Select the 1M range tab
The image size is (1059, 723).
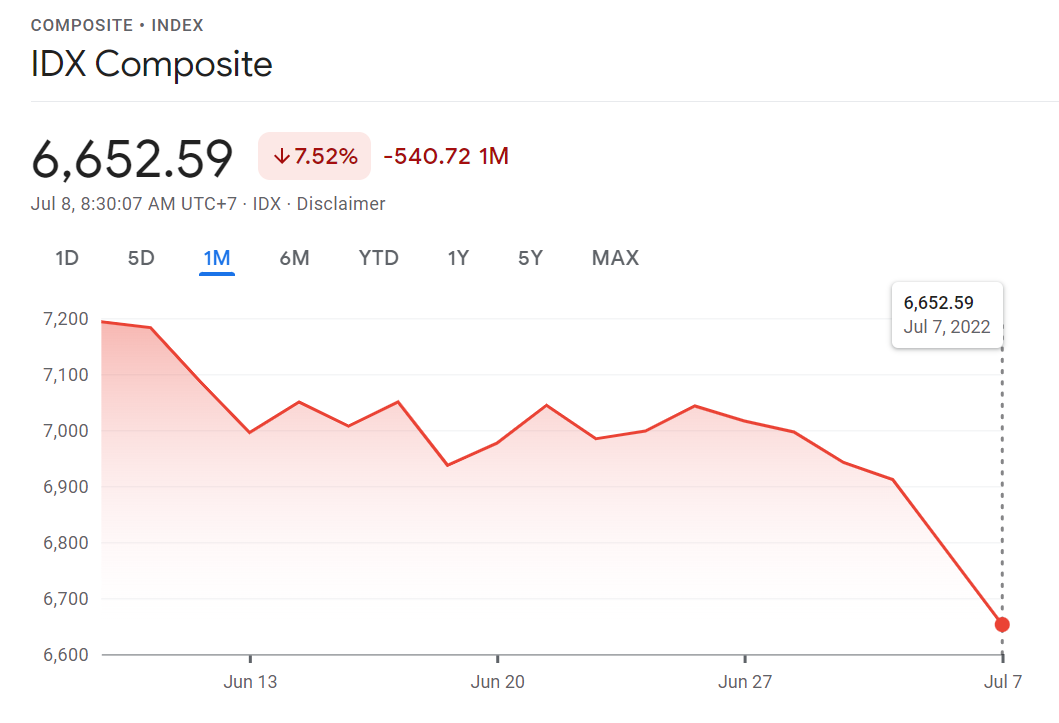pos(217,258)
